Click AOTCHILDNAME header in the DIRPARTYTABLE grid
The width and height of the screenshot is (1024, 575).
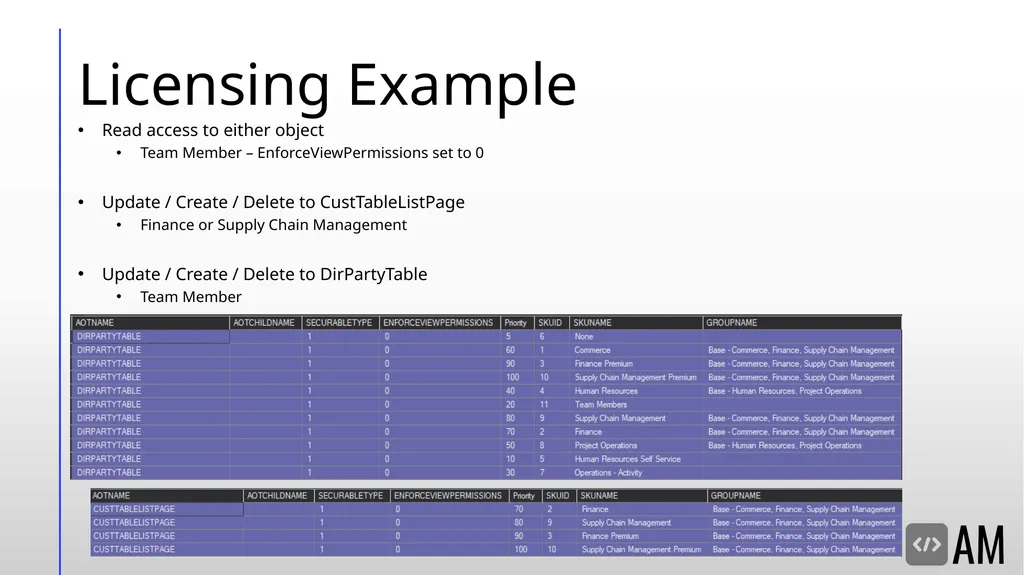click(264, 323)
